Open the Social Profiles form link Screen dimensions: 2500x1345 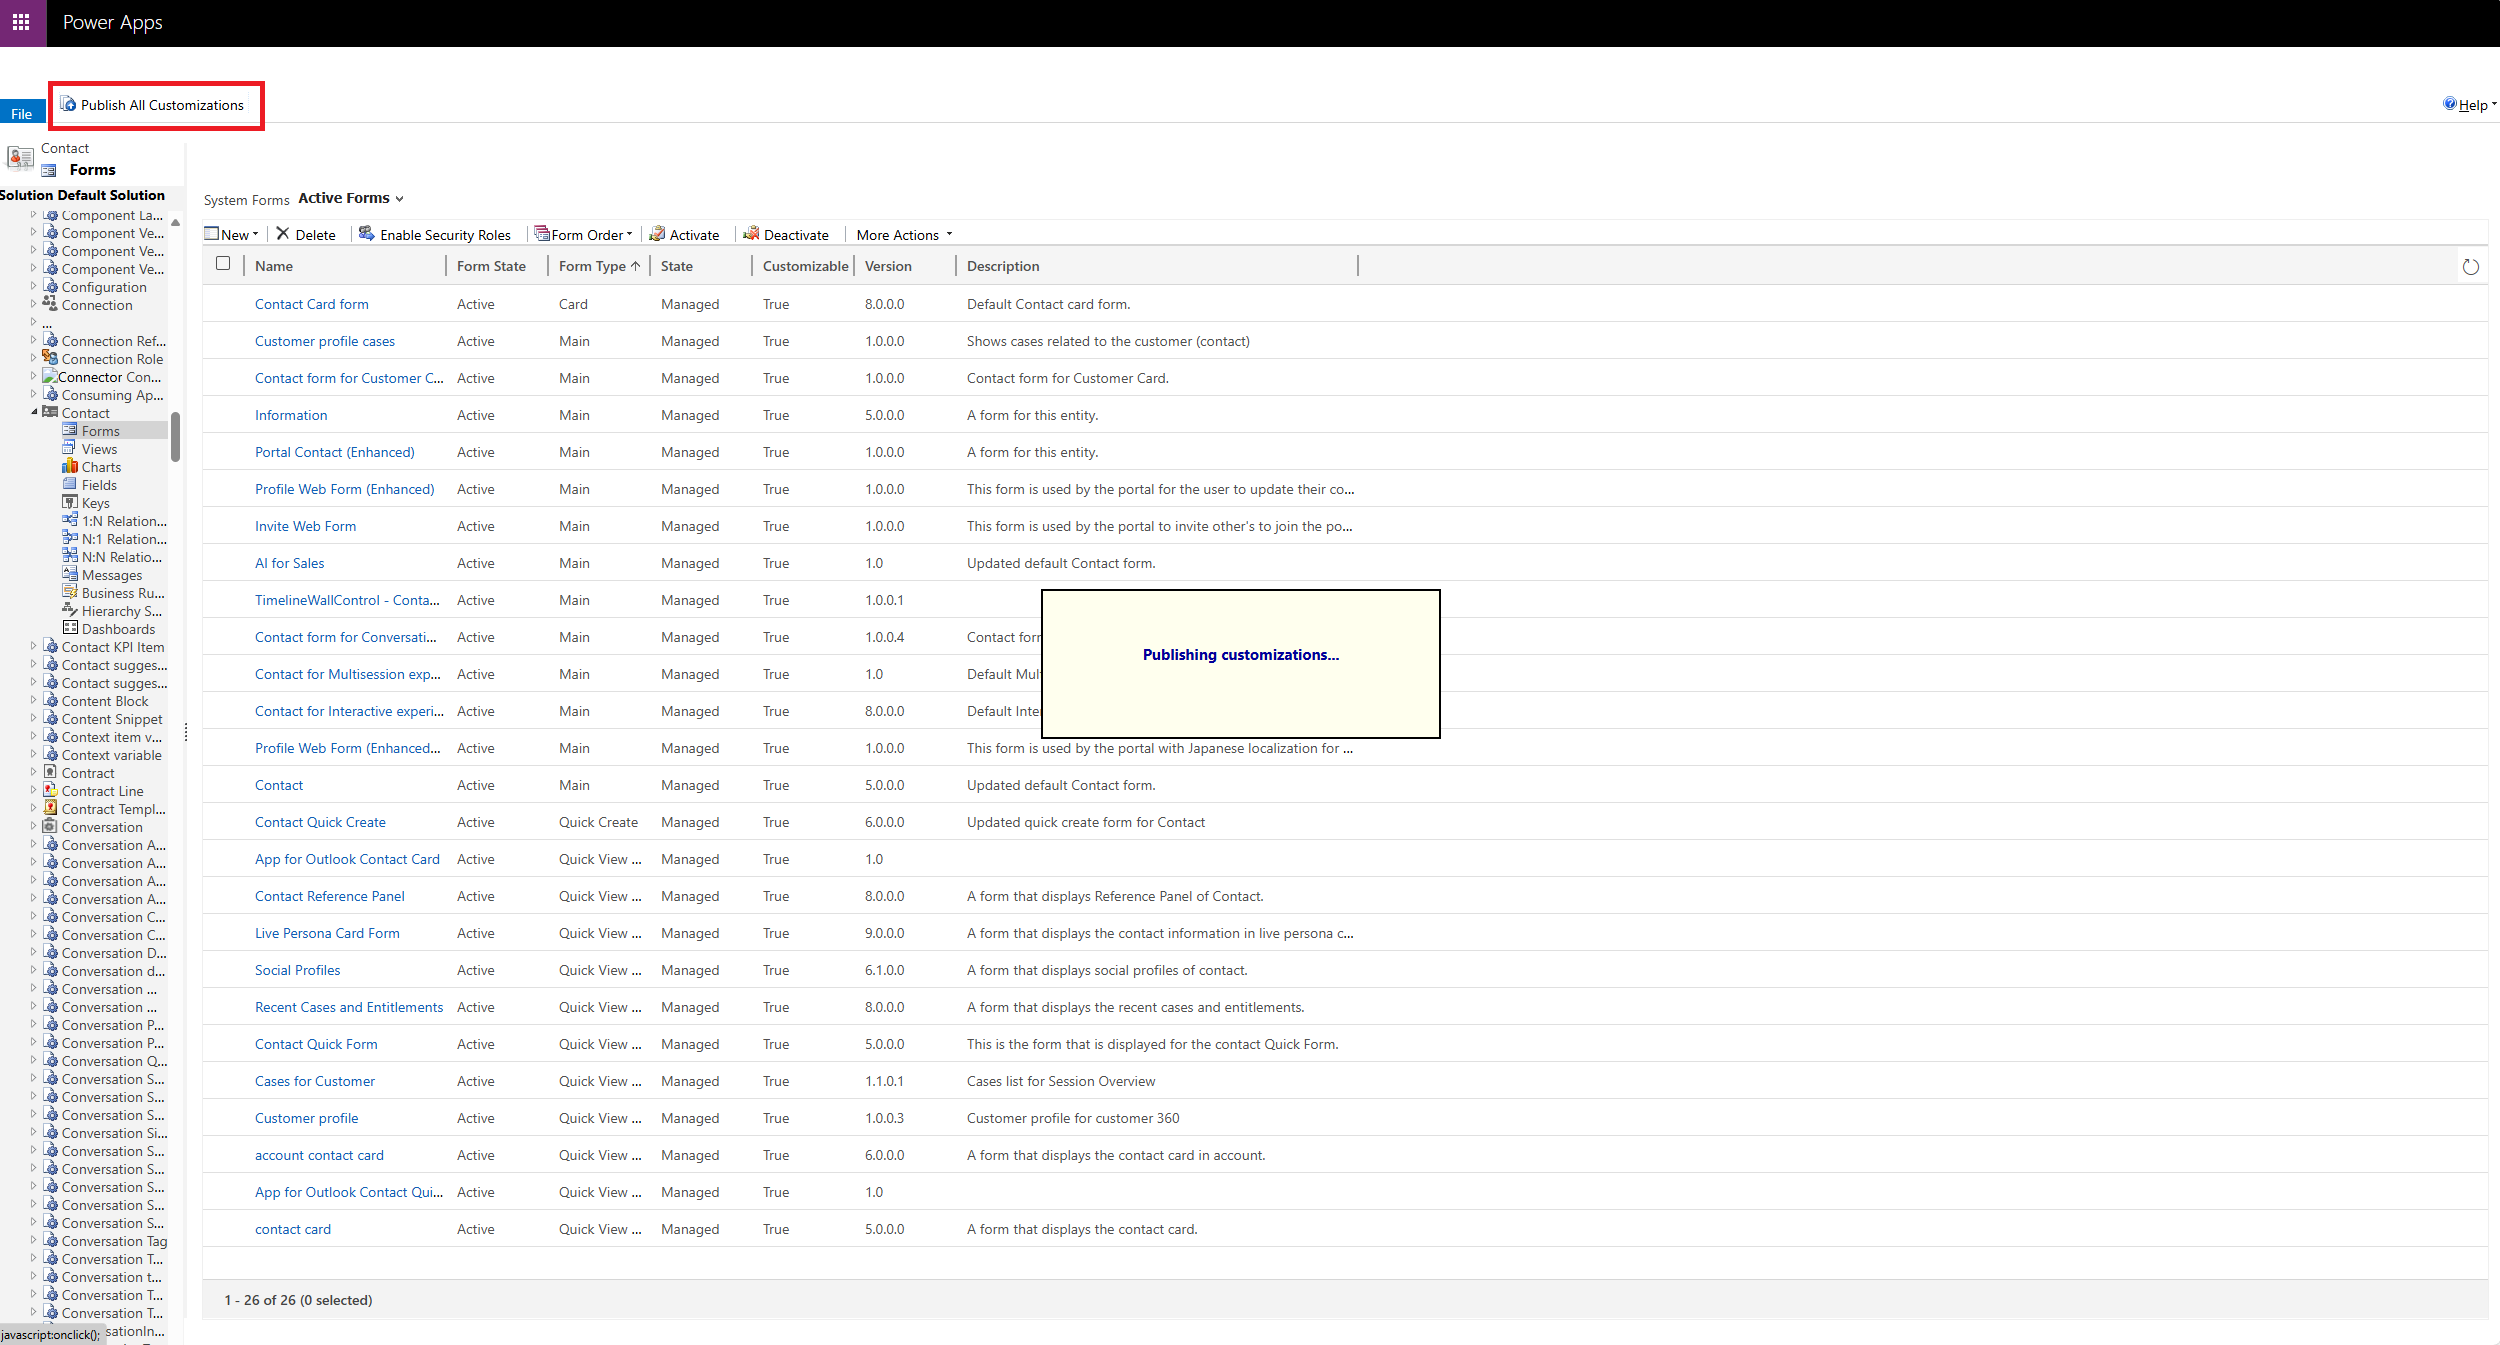coord(297,970)
